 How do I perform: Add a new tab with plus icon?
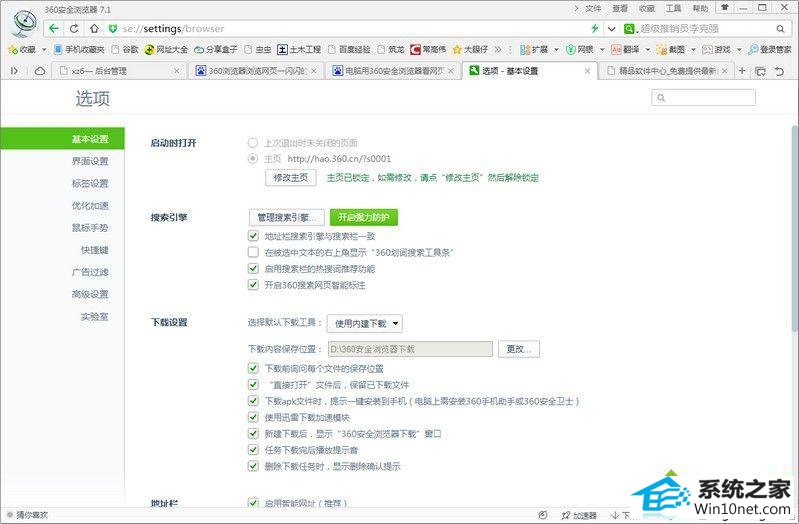(742, 71)
